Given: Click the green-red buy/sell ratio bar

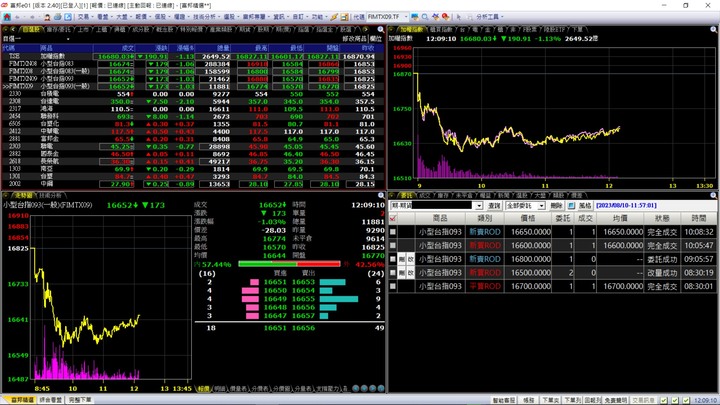Looking at the screenshot, I should point(289,264).
